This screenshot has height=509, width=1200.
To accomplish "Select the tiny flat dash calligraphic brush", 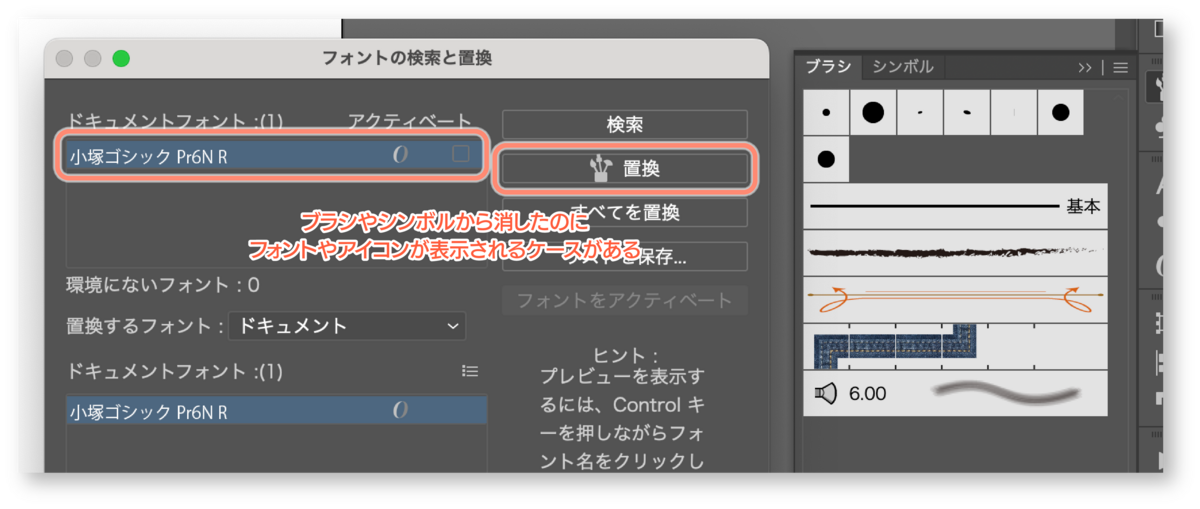I will point(920,112).
